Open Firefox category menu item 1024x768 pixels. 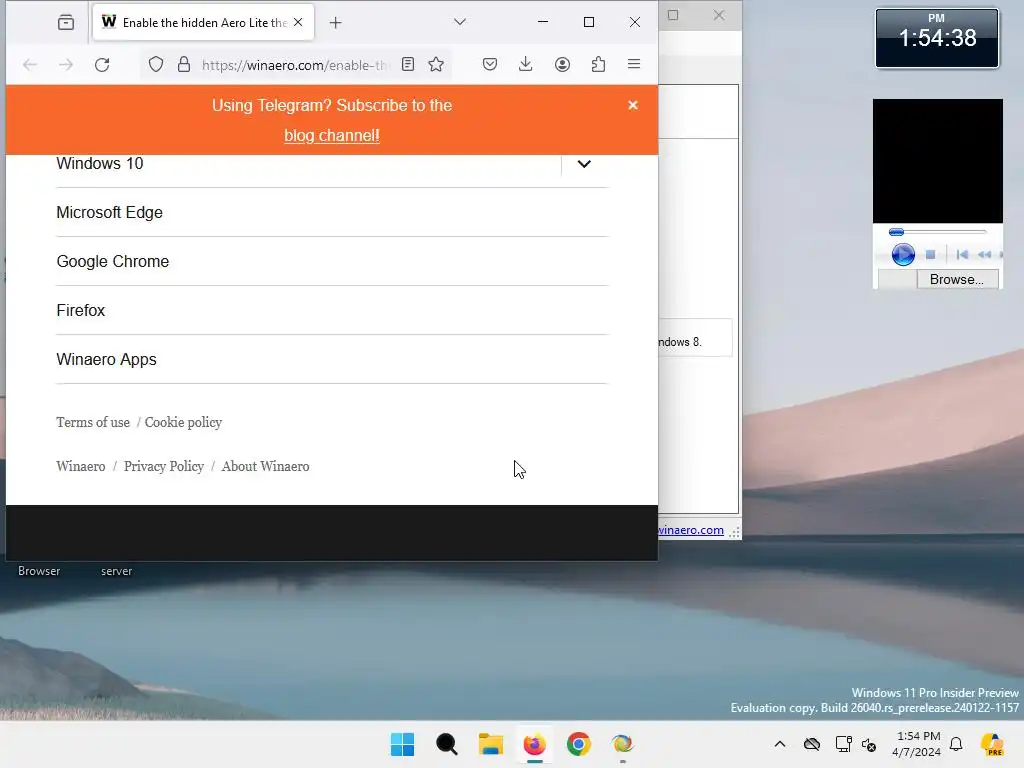[80, 310]
